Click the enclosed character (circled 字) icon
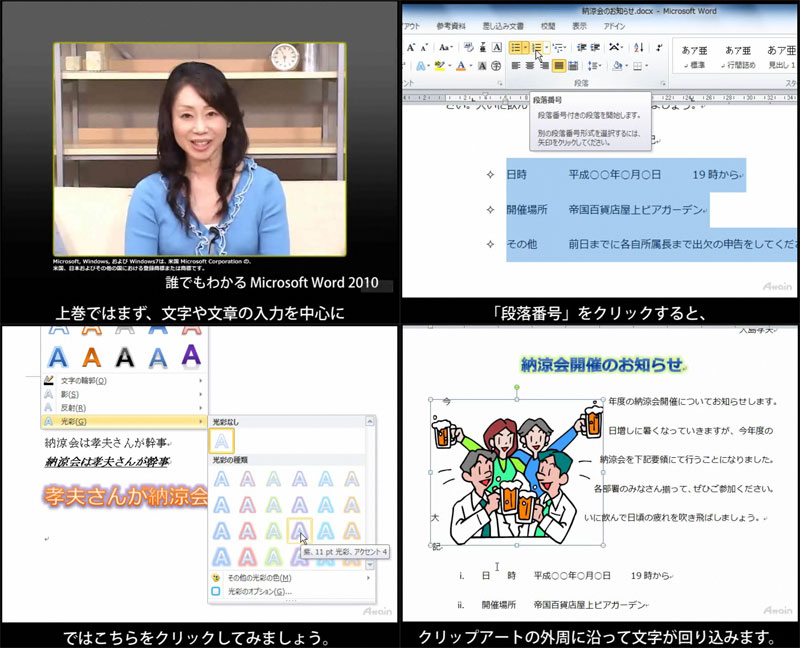Screen dimensions: 800x648 496,66
